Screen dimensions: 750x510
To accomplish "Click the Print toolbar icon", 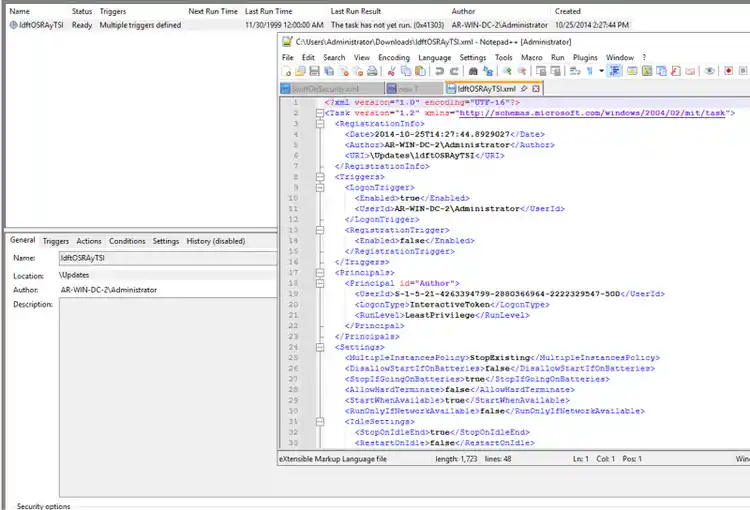I will click(372, 72).
